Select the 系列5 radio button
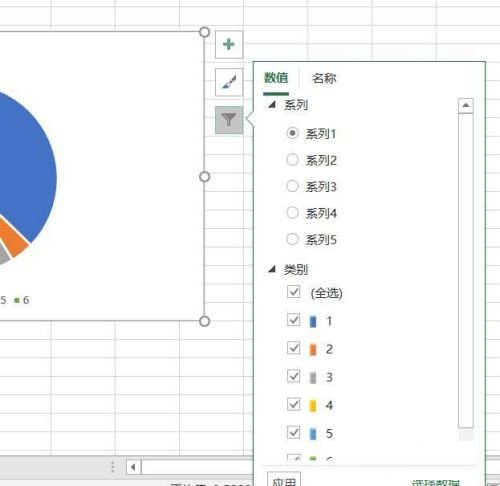The width and height of the screenshot is (500, 486). tap(292, 239)
